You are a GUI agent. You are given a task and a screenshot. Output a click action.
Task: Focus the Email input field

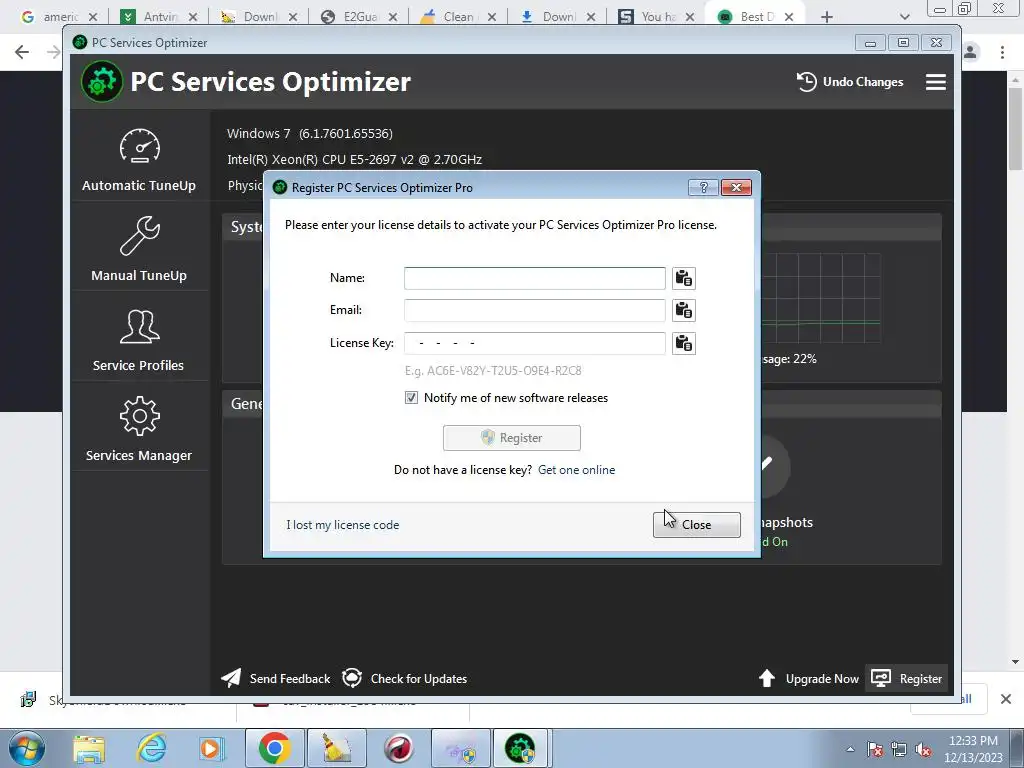click(x=534, y=310)
